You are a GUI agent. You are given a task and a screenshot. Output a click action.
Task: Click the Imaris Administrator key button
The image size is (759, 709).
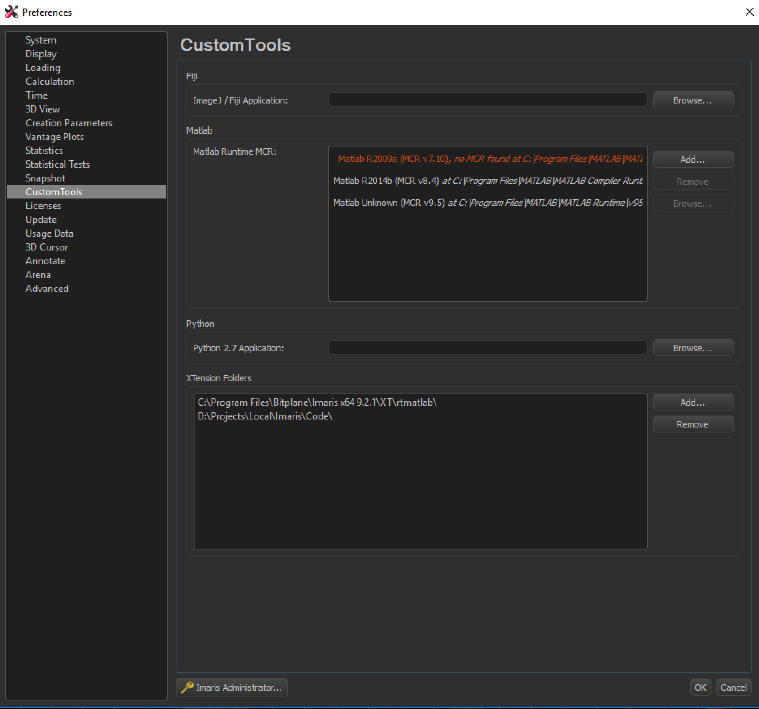pyautogui.click(x=232, y=687)
